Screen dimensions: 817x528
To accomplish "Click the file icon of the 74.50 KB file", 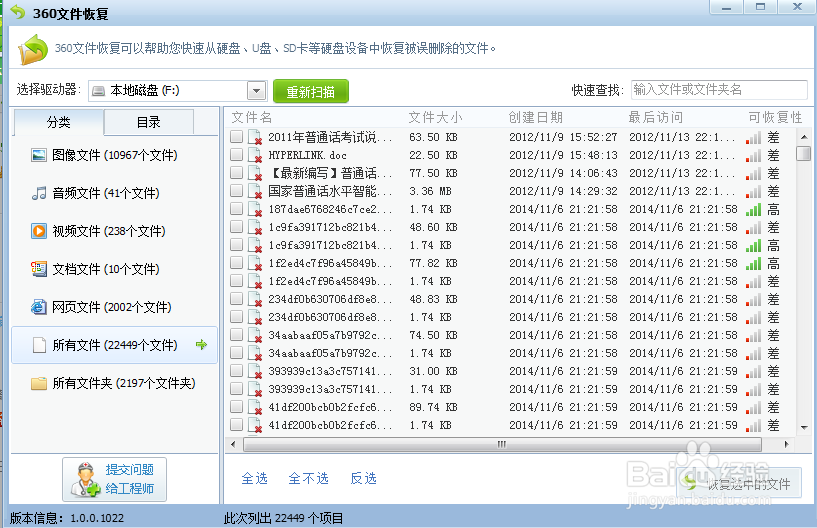I will 254,335.
